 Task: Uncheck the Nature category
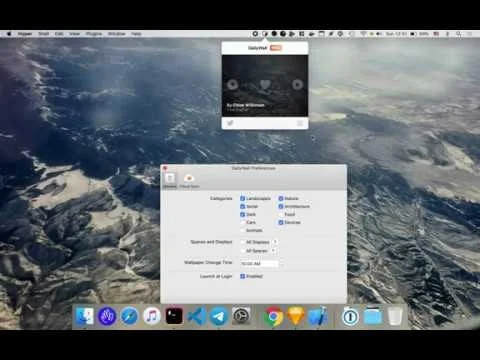pyautogui.click(x=281, y=198)
